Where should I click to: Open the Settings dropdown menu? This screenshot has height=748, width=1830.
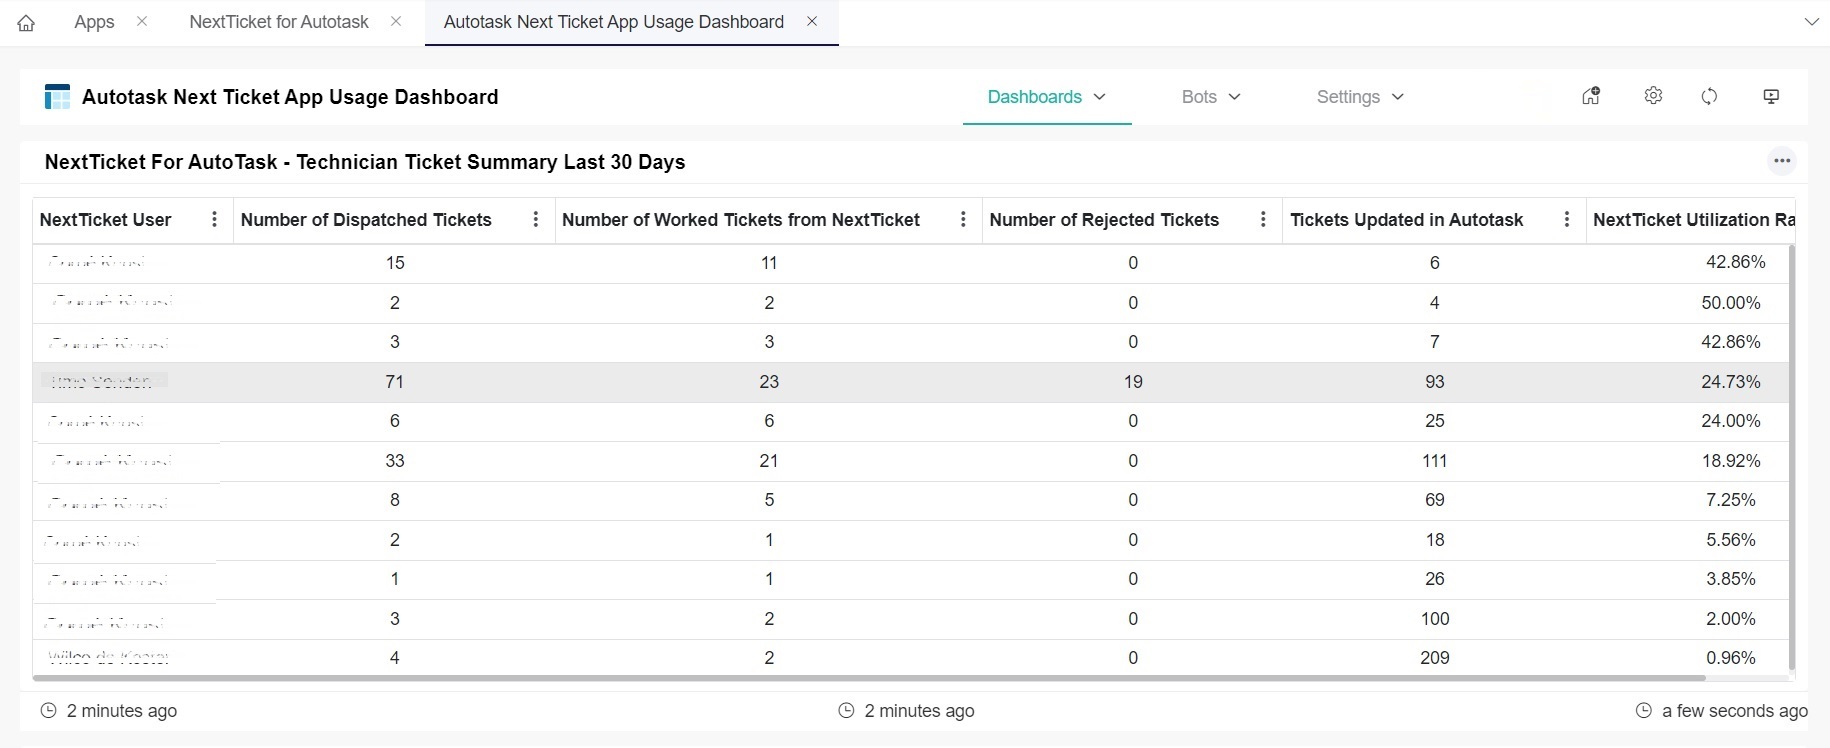tap(1360, 97)
